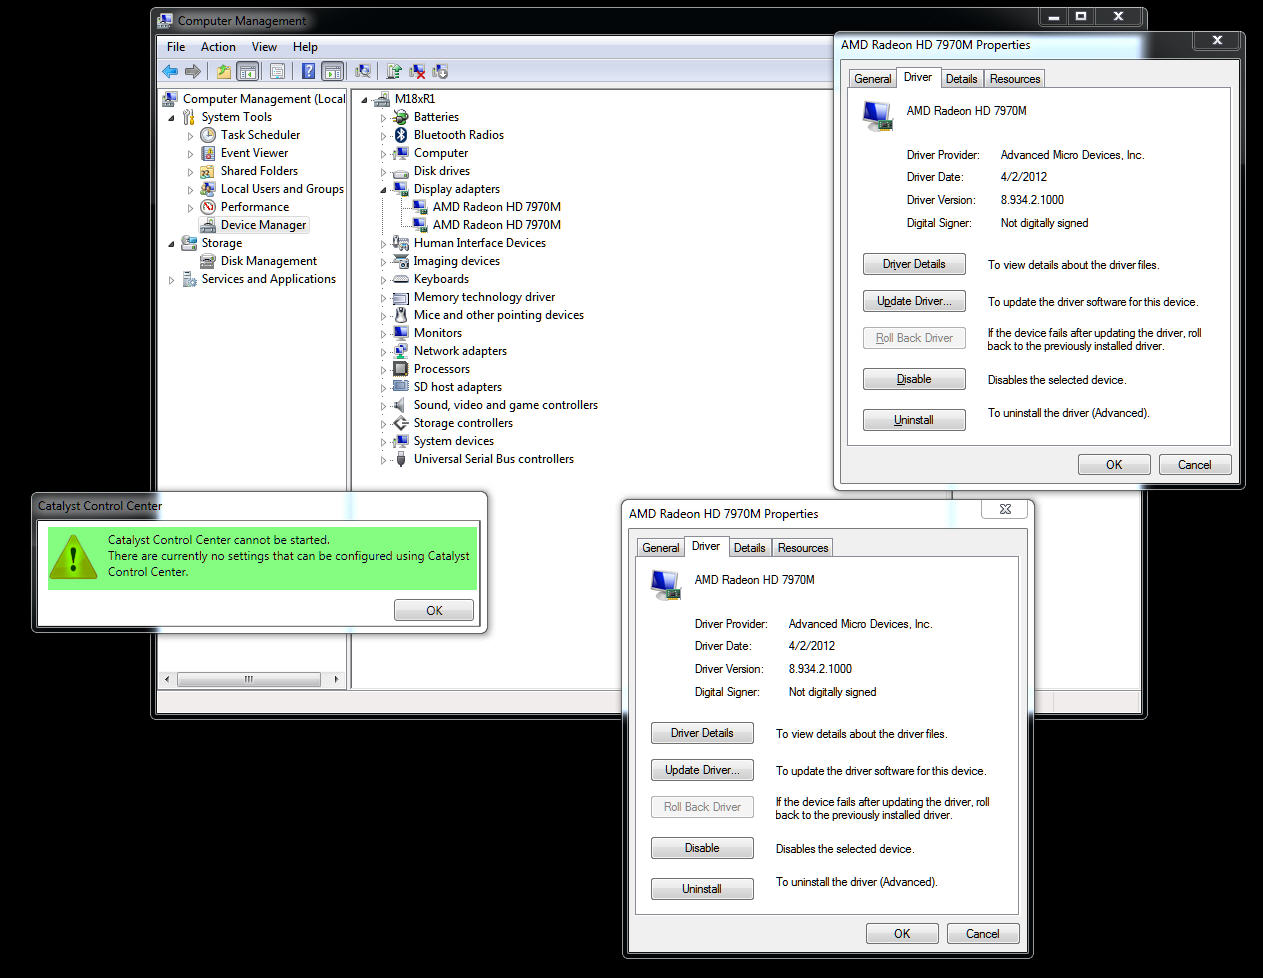Select "Memory technology driver" in device list
1263x978 pixels.
click(x=484, y=297)
